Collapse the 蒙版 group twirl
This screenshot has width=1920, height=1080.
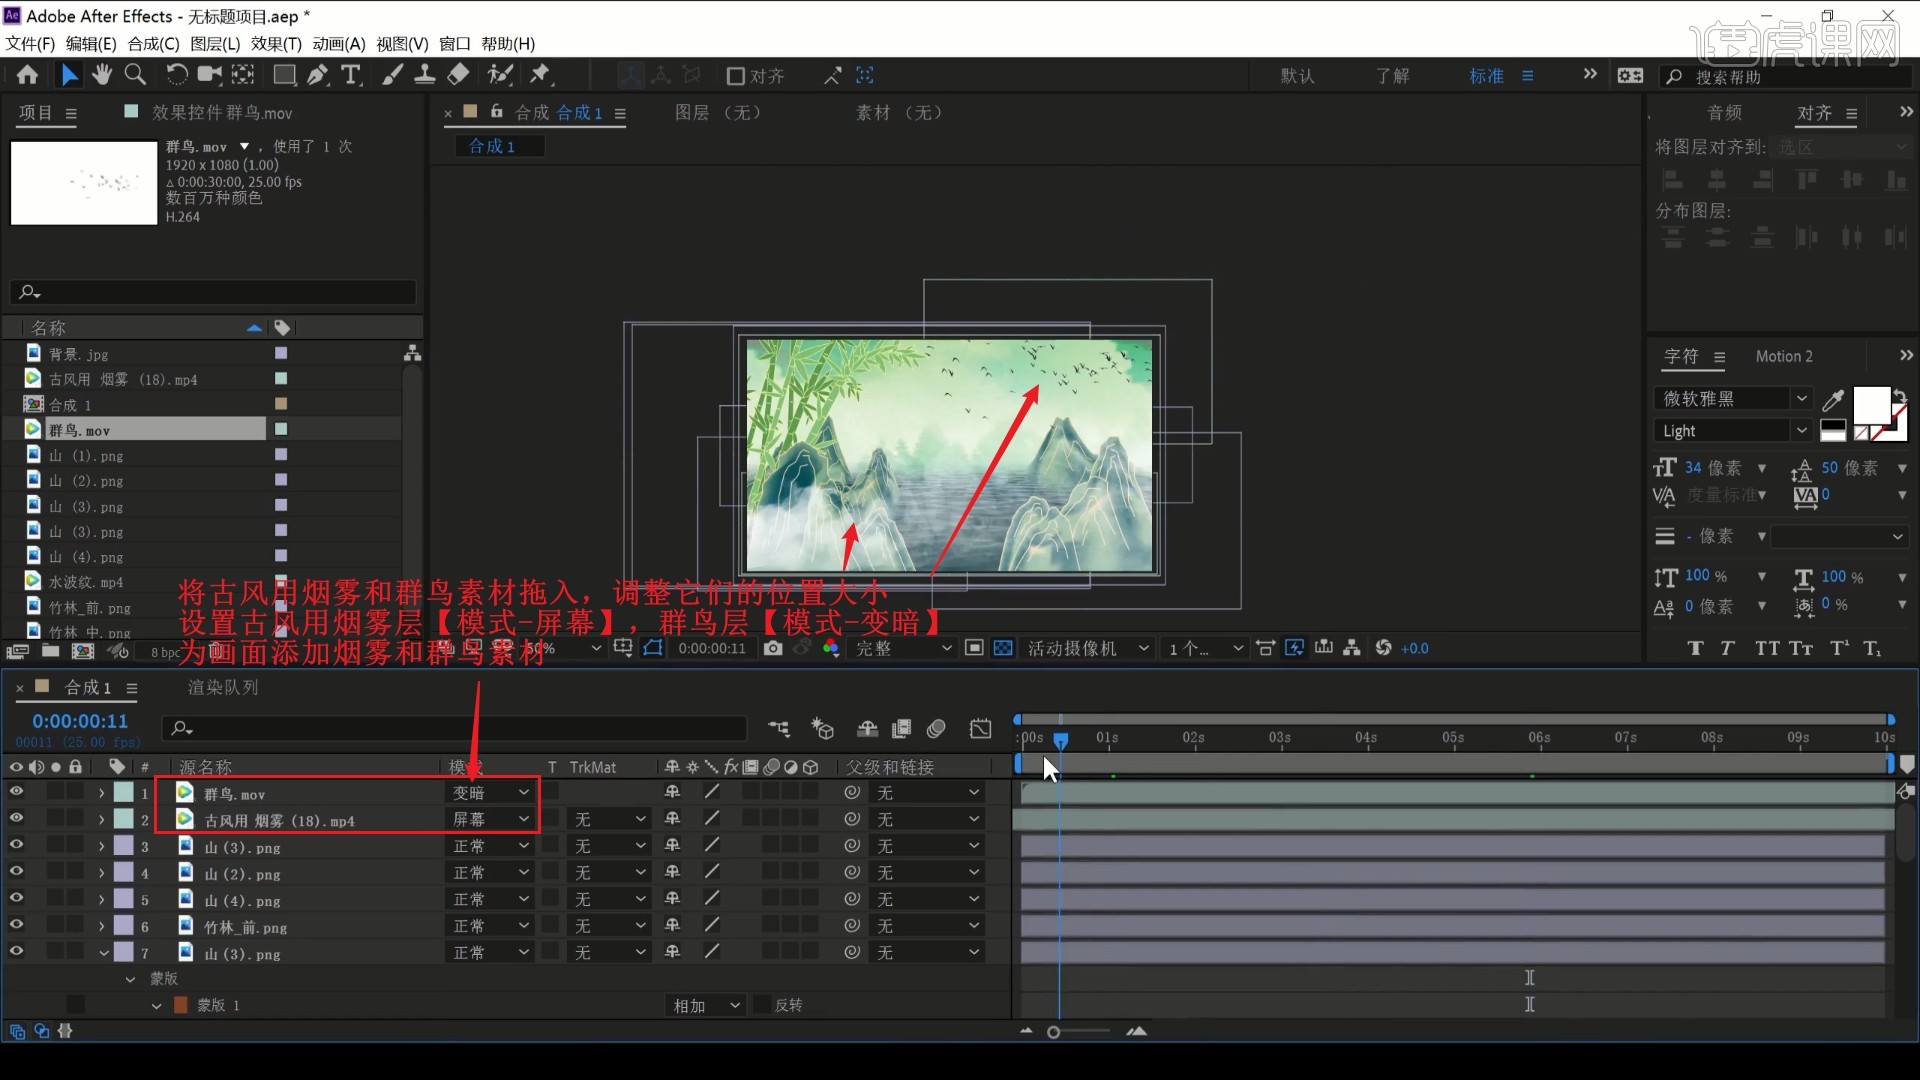(x=130, y=979)
